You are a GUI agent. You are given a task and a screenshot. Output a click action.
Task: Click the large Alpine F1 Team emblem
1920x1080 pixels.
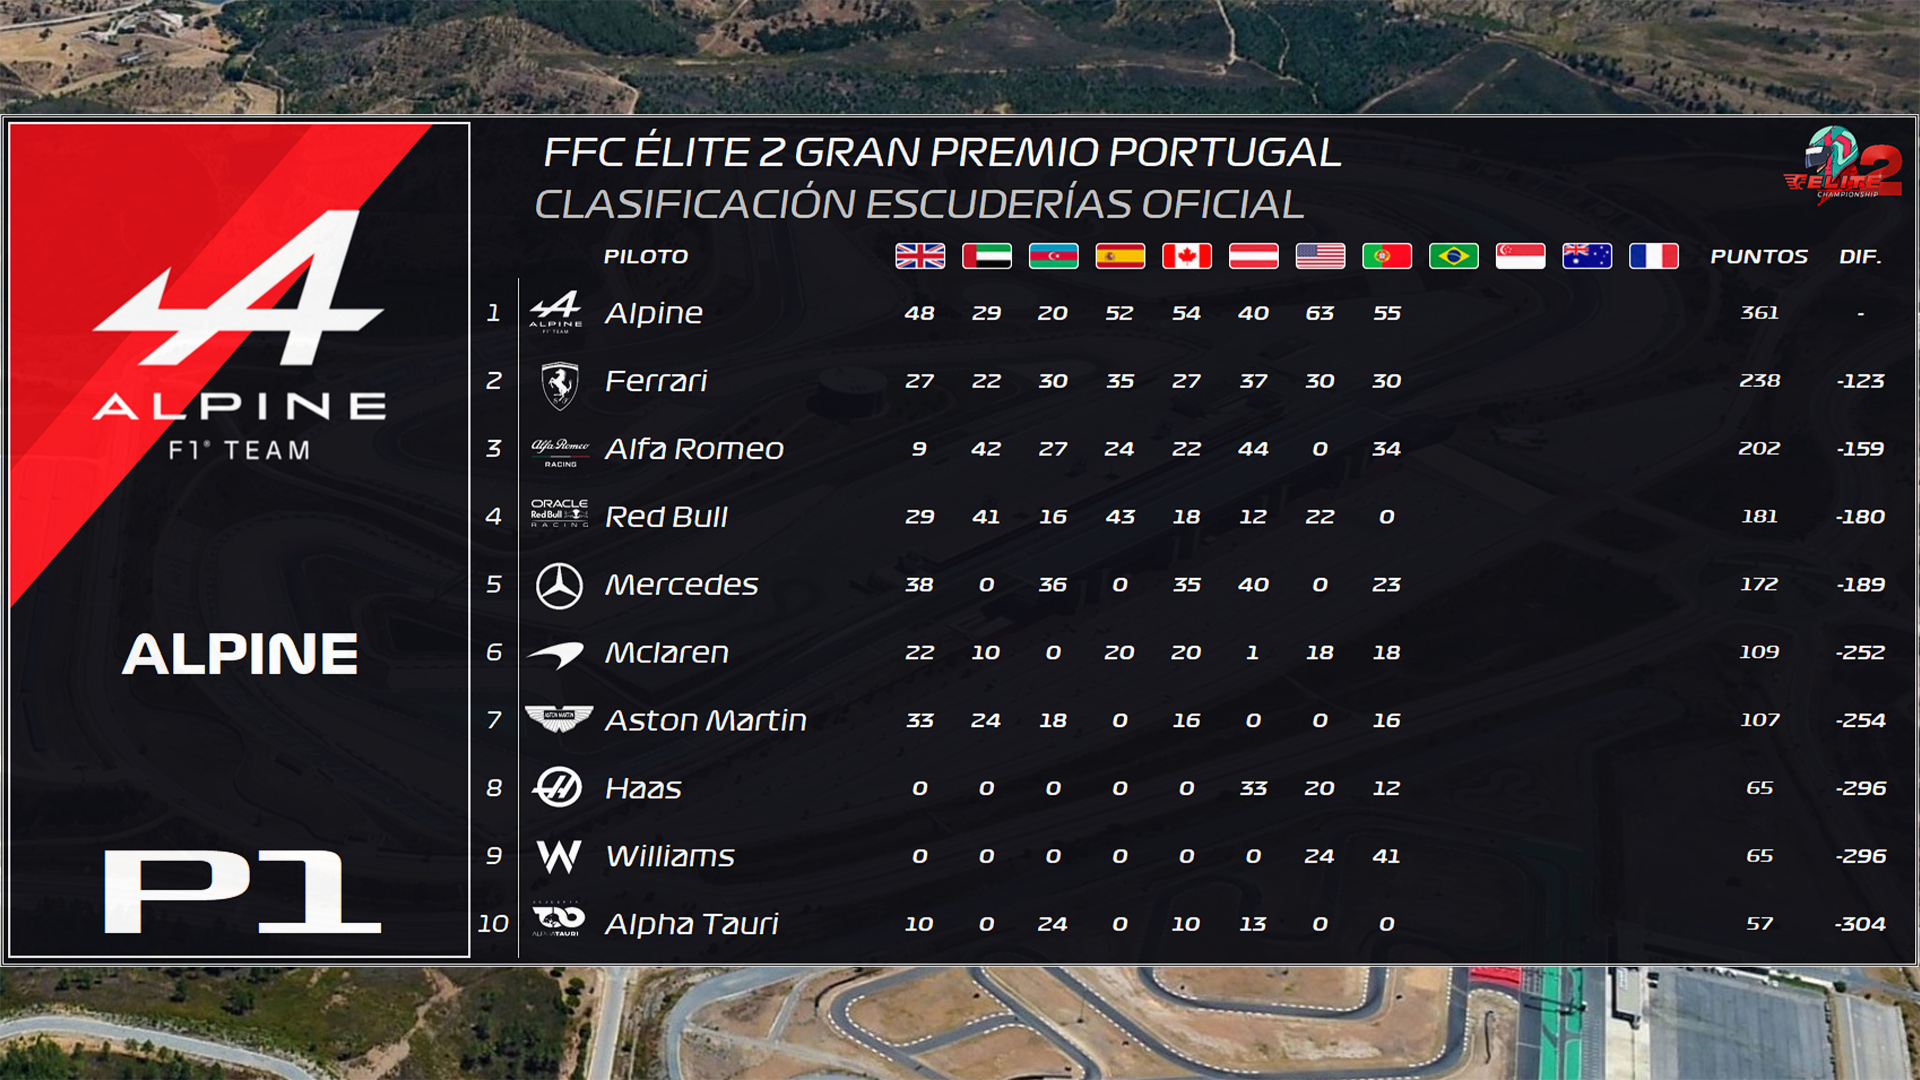click(240, 335)
